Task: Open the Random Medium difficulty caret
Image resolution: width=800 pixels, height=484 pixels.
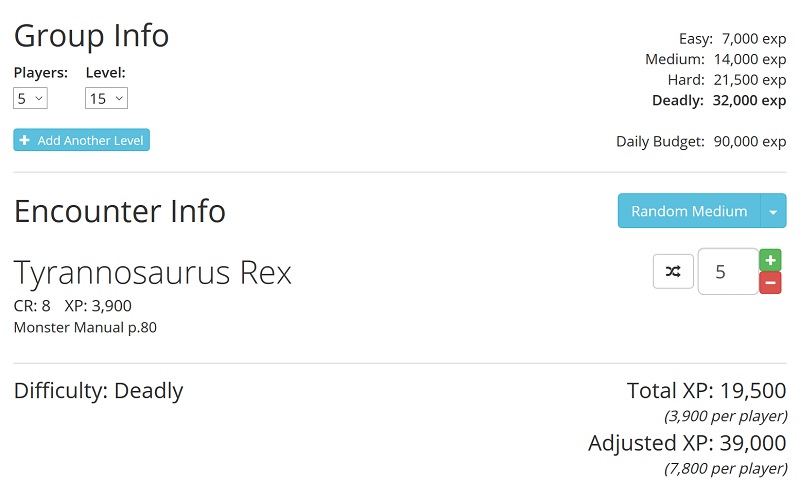Action: pos(773,211)
